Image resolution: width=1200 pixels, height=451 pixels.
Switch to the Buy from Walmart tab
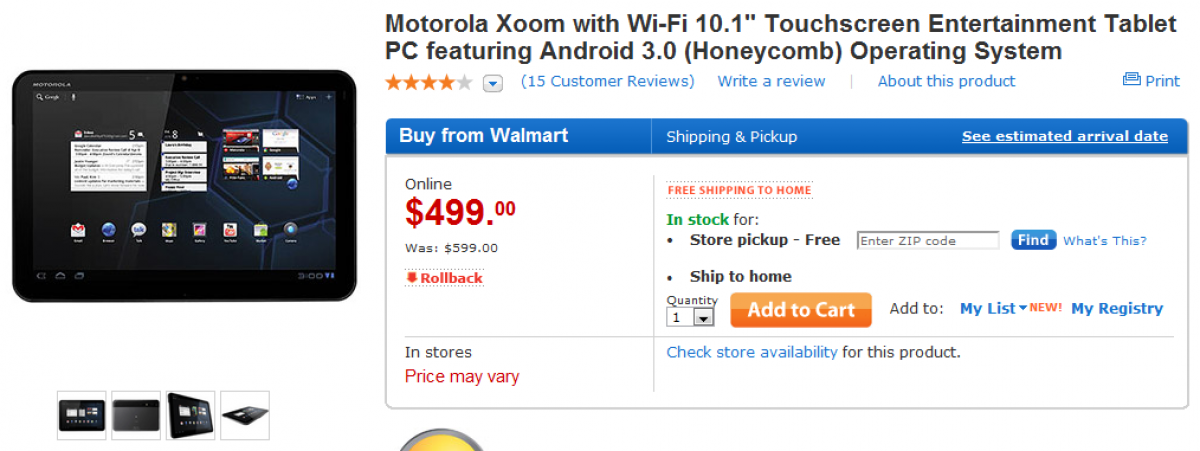click(x=483, y=136)
